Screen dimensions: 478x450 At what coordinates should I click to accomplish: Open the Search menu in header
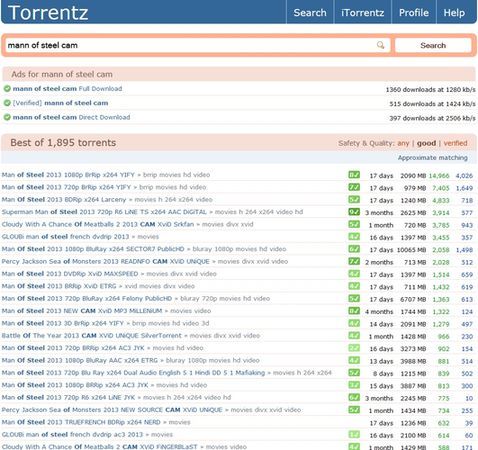click(310, 12)
